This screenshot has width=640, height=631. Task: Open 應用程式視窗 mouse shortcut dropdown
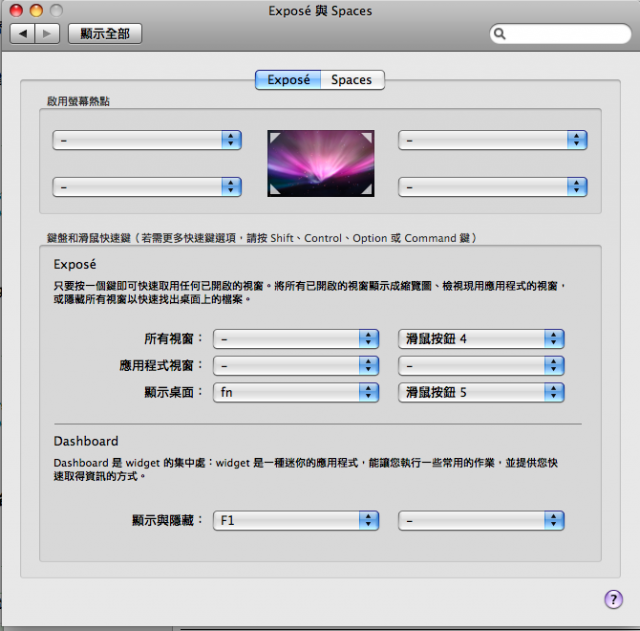coord(481,366)
